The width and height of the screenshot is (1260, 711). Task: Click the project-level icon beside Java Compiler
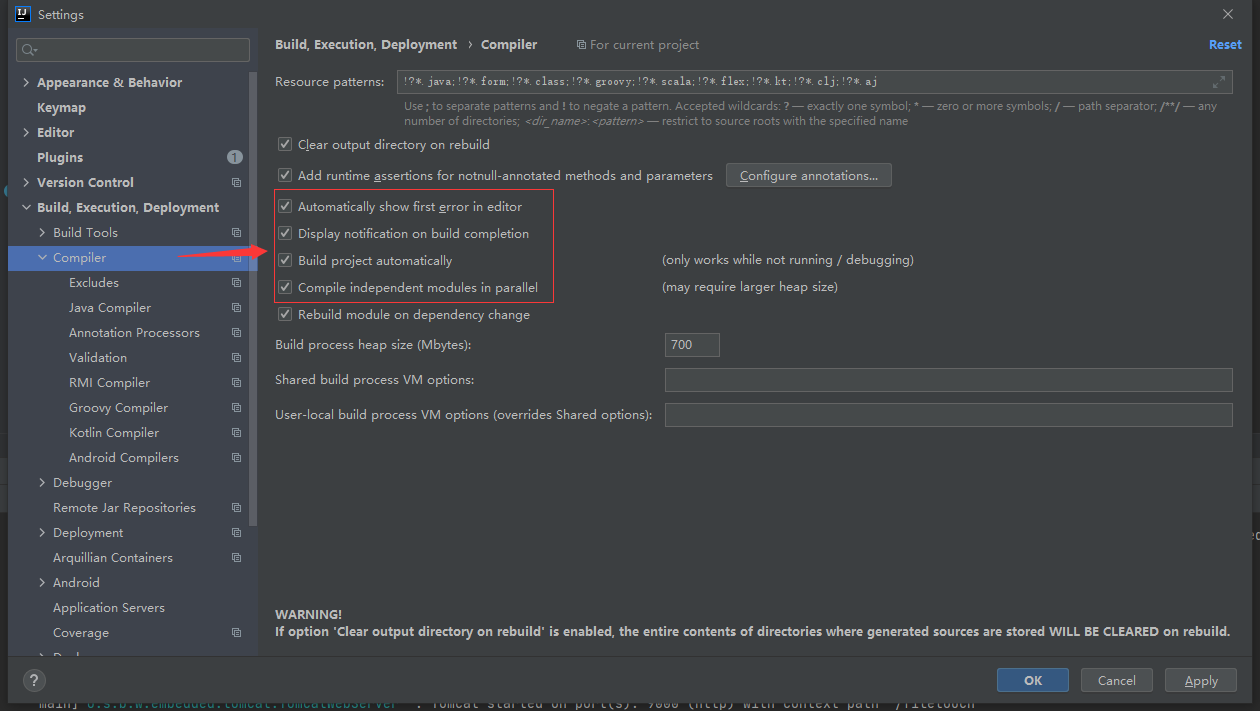point(236,308)
